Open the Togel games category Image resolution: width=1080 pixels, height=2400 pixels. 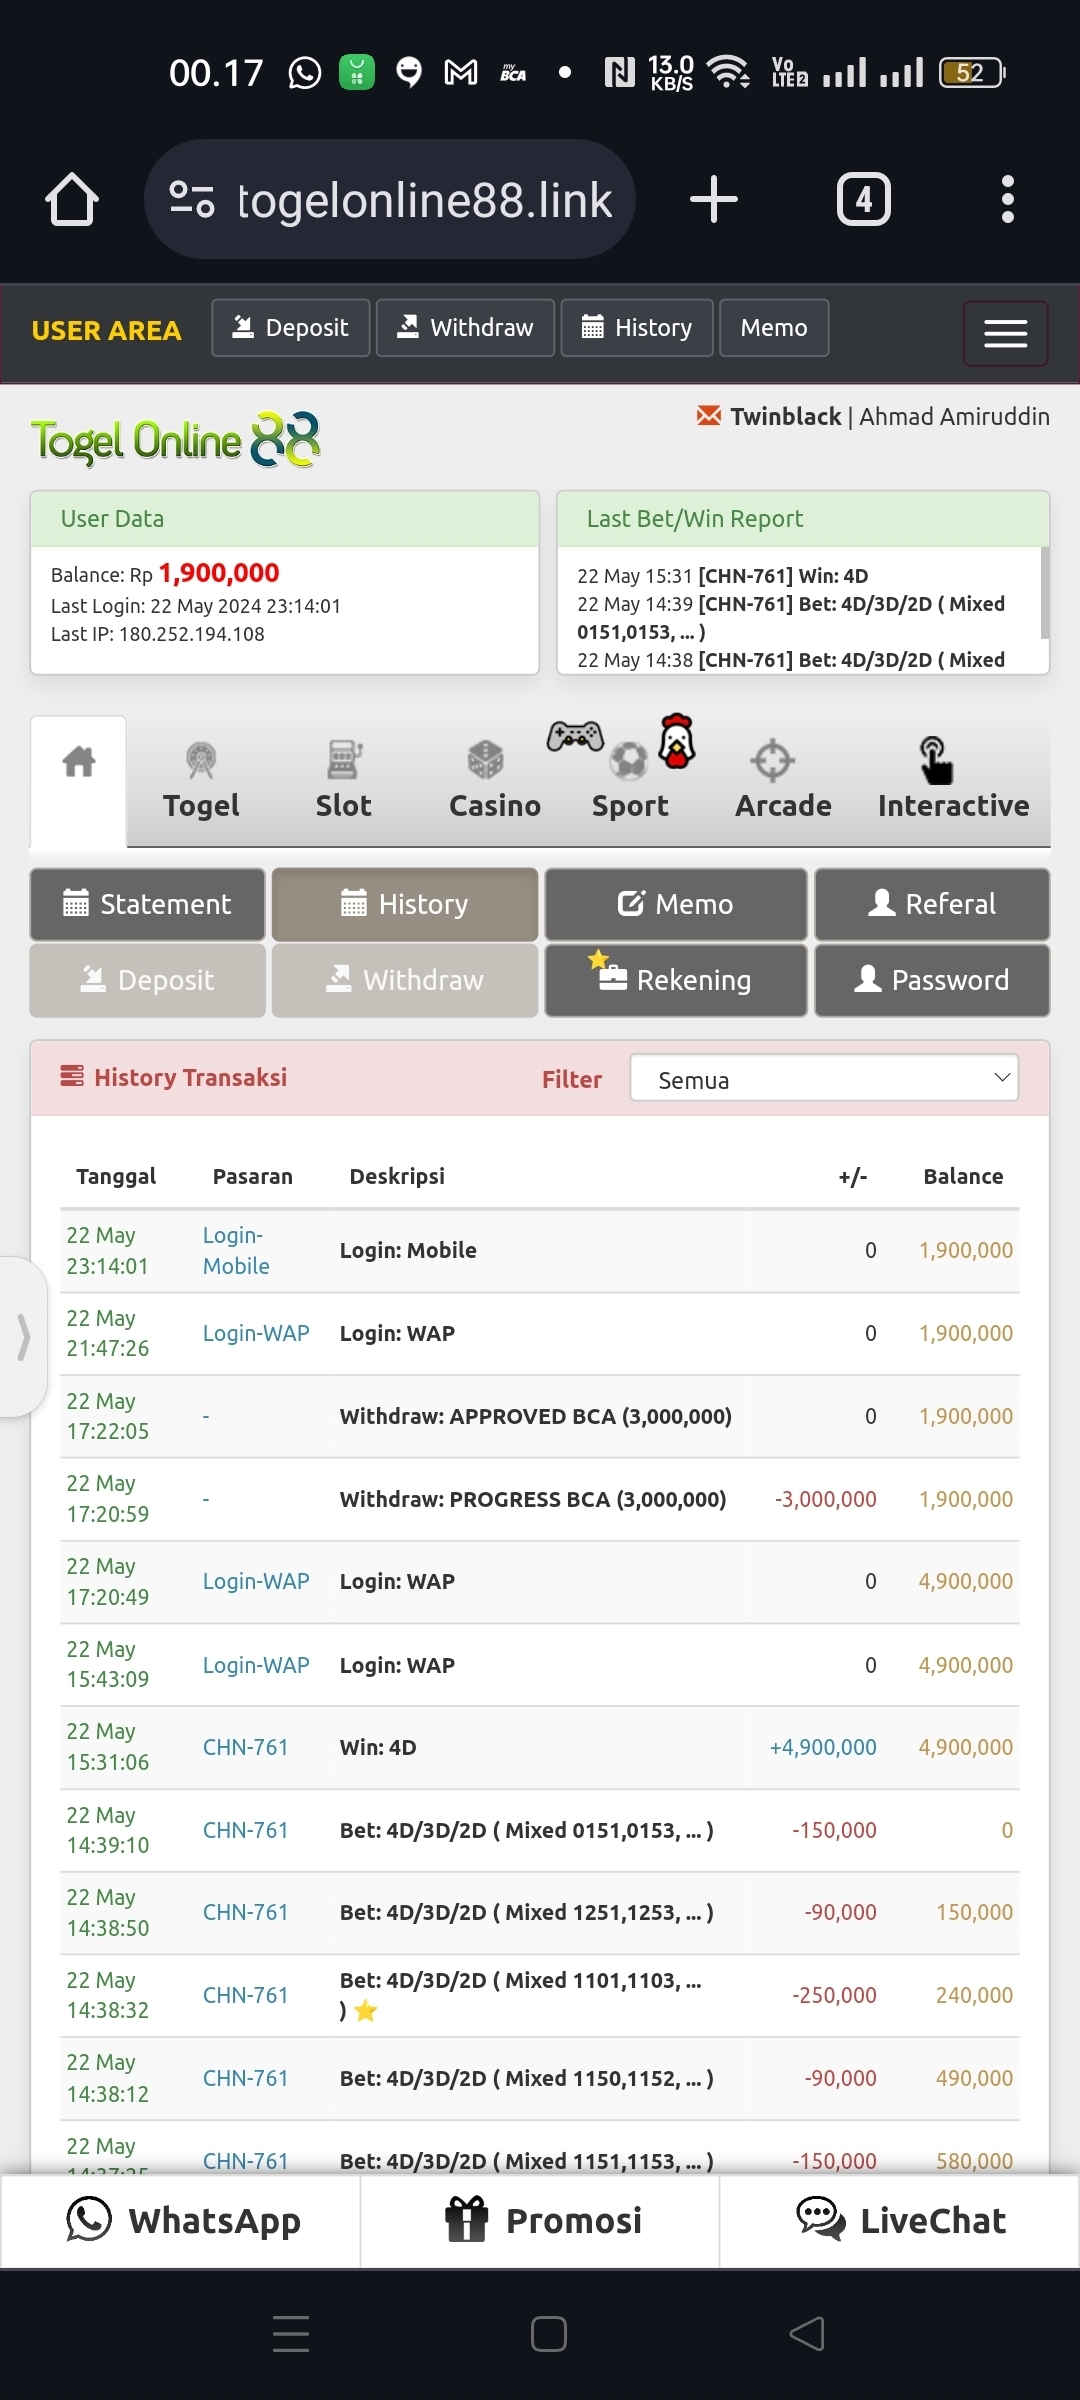pyautogui.click(x=201, y=781)
